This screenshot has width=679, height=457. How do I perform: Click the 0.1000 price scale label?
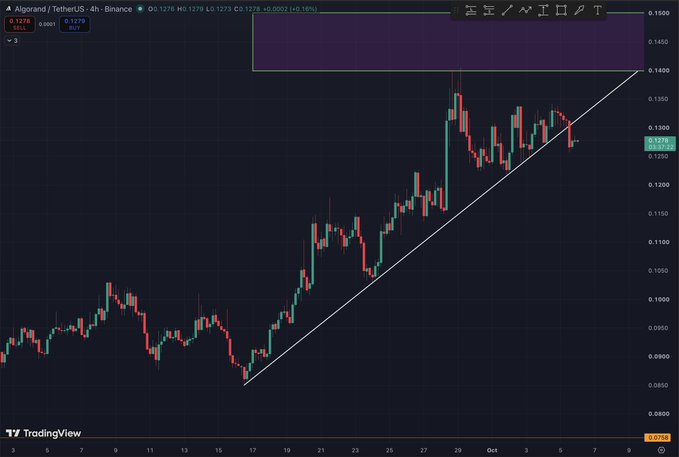point(659,299)
